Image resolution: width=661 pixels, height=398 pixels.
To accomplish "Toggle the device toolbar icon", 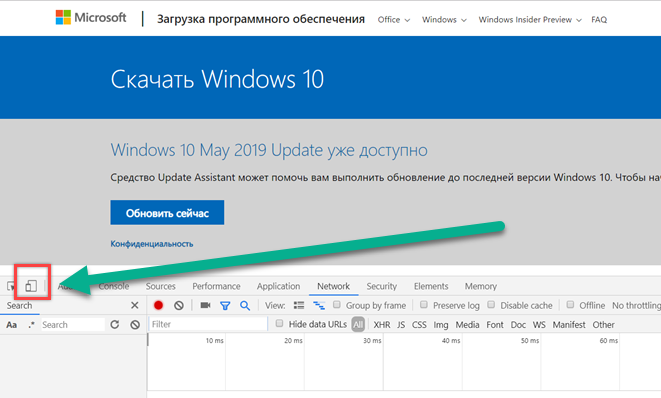I will [31, 286].
